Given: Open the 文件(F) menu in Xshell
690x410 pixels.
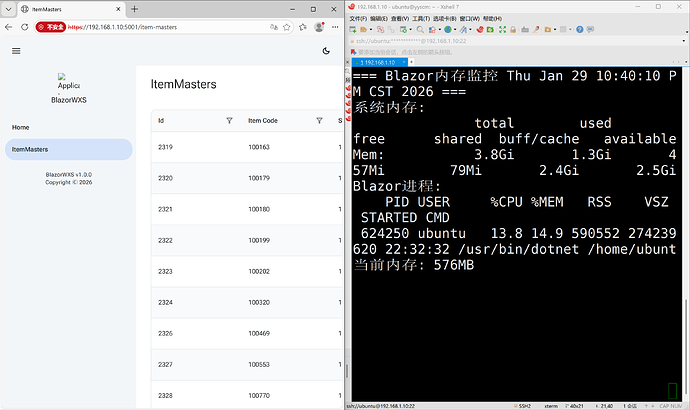Looking at the screenshot, I should coord(358,18).
